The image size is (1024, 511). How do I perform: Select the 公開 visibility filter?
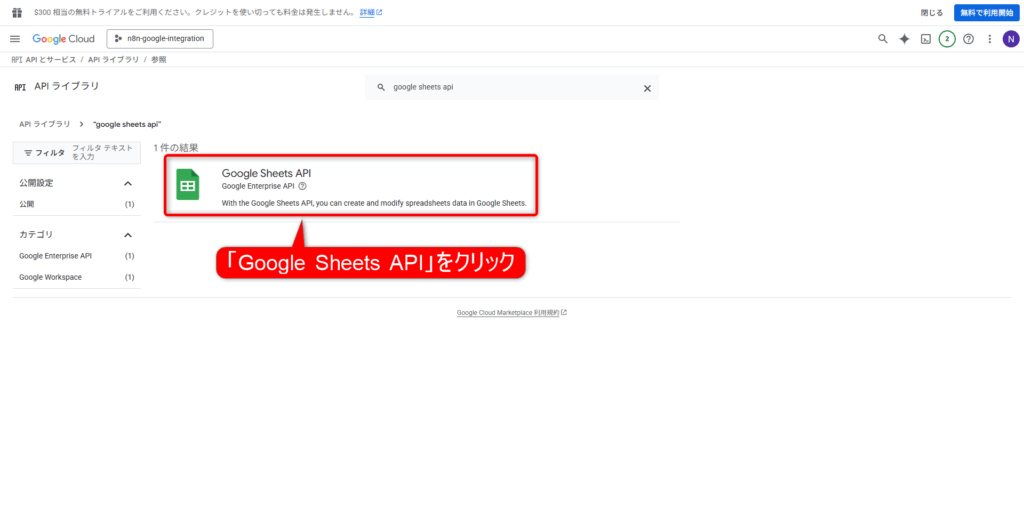click(26, 204)
